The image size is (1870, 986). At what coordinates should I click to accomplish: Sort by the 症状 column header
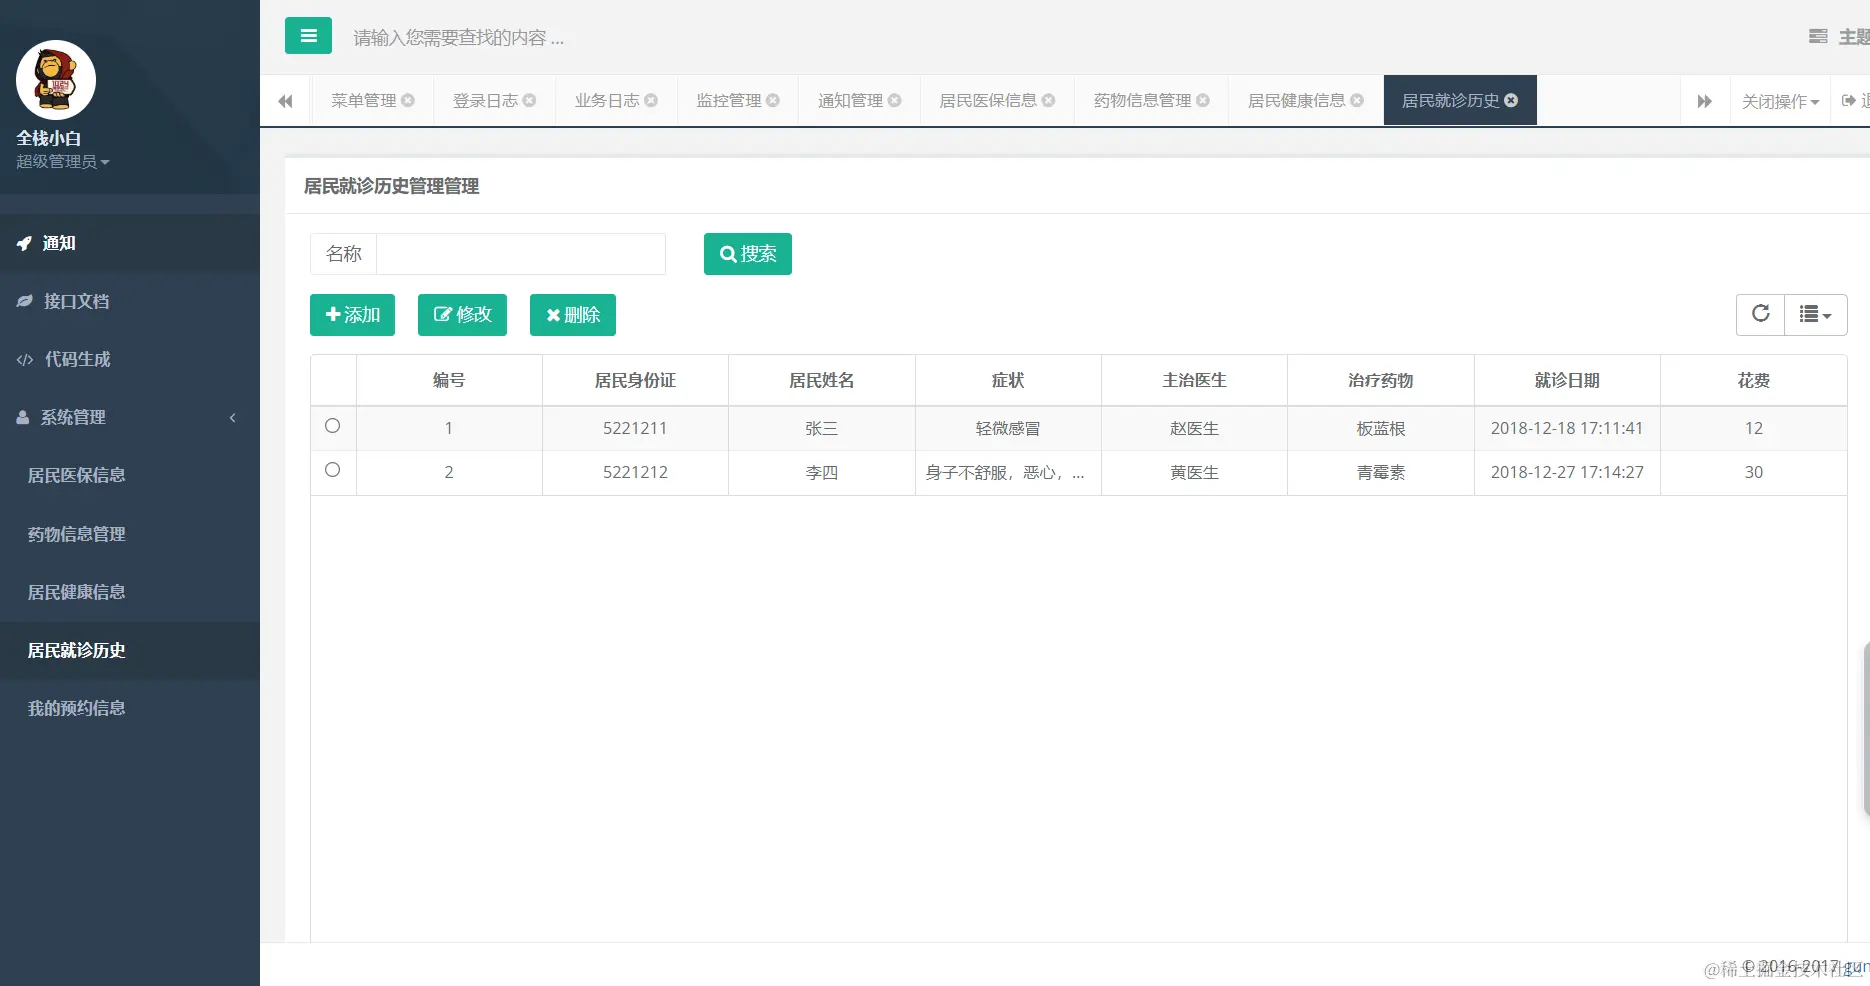pyautogui.click(x=1008, y=380)
